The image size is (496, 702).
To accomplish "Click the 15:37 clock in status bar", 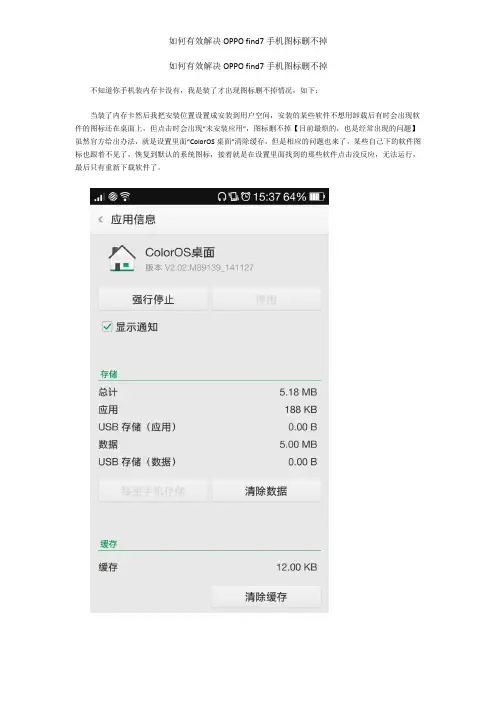I will click(x=266, y=197).
